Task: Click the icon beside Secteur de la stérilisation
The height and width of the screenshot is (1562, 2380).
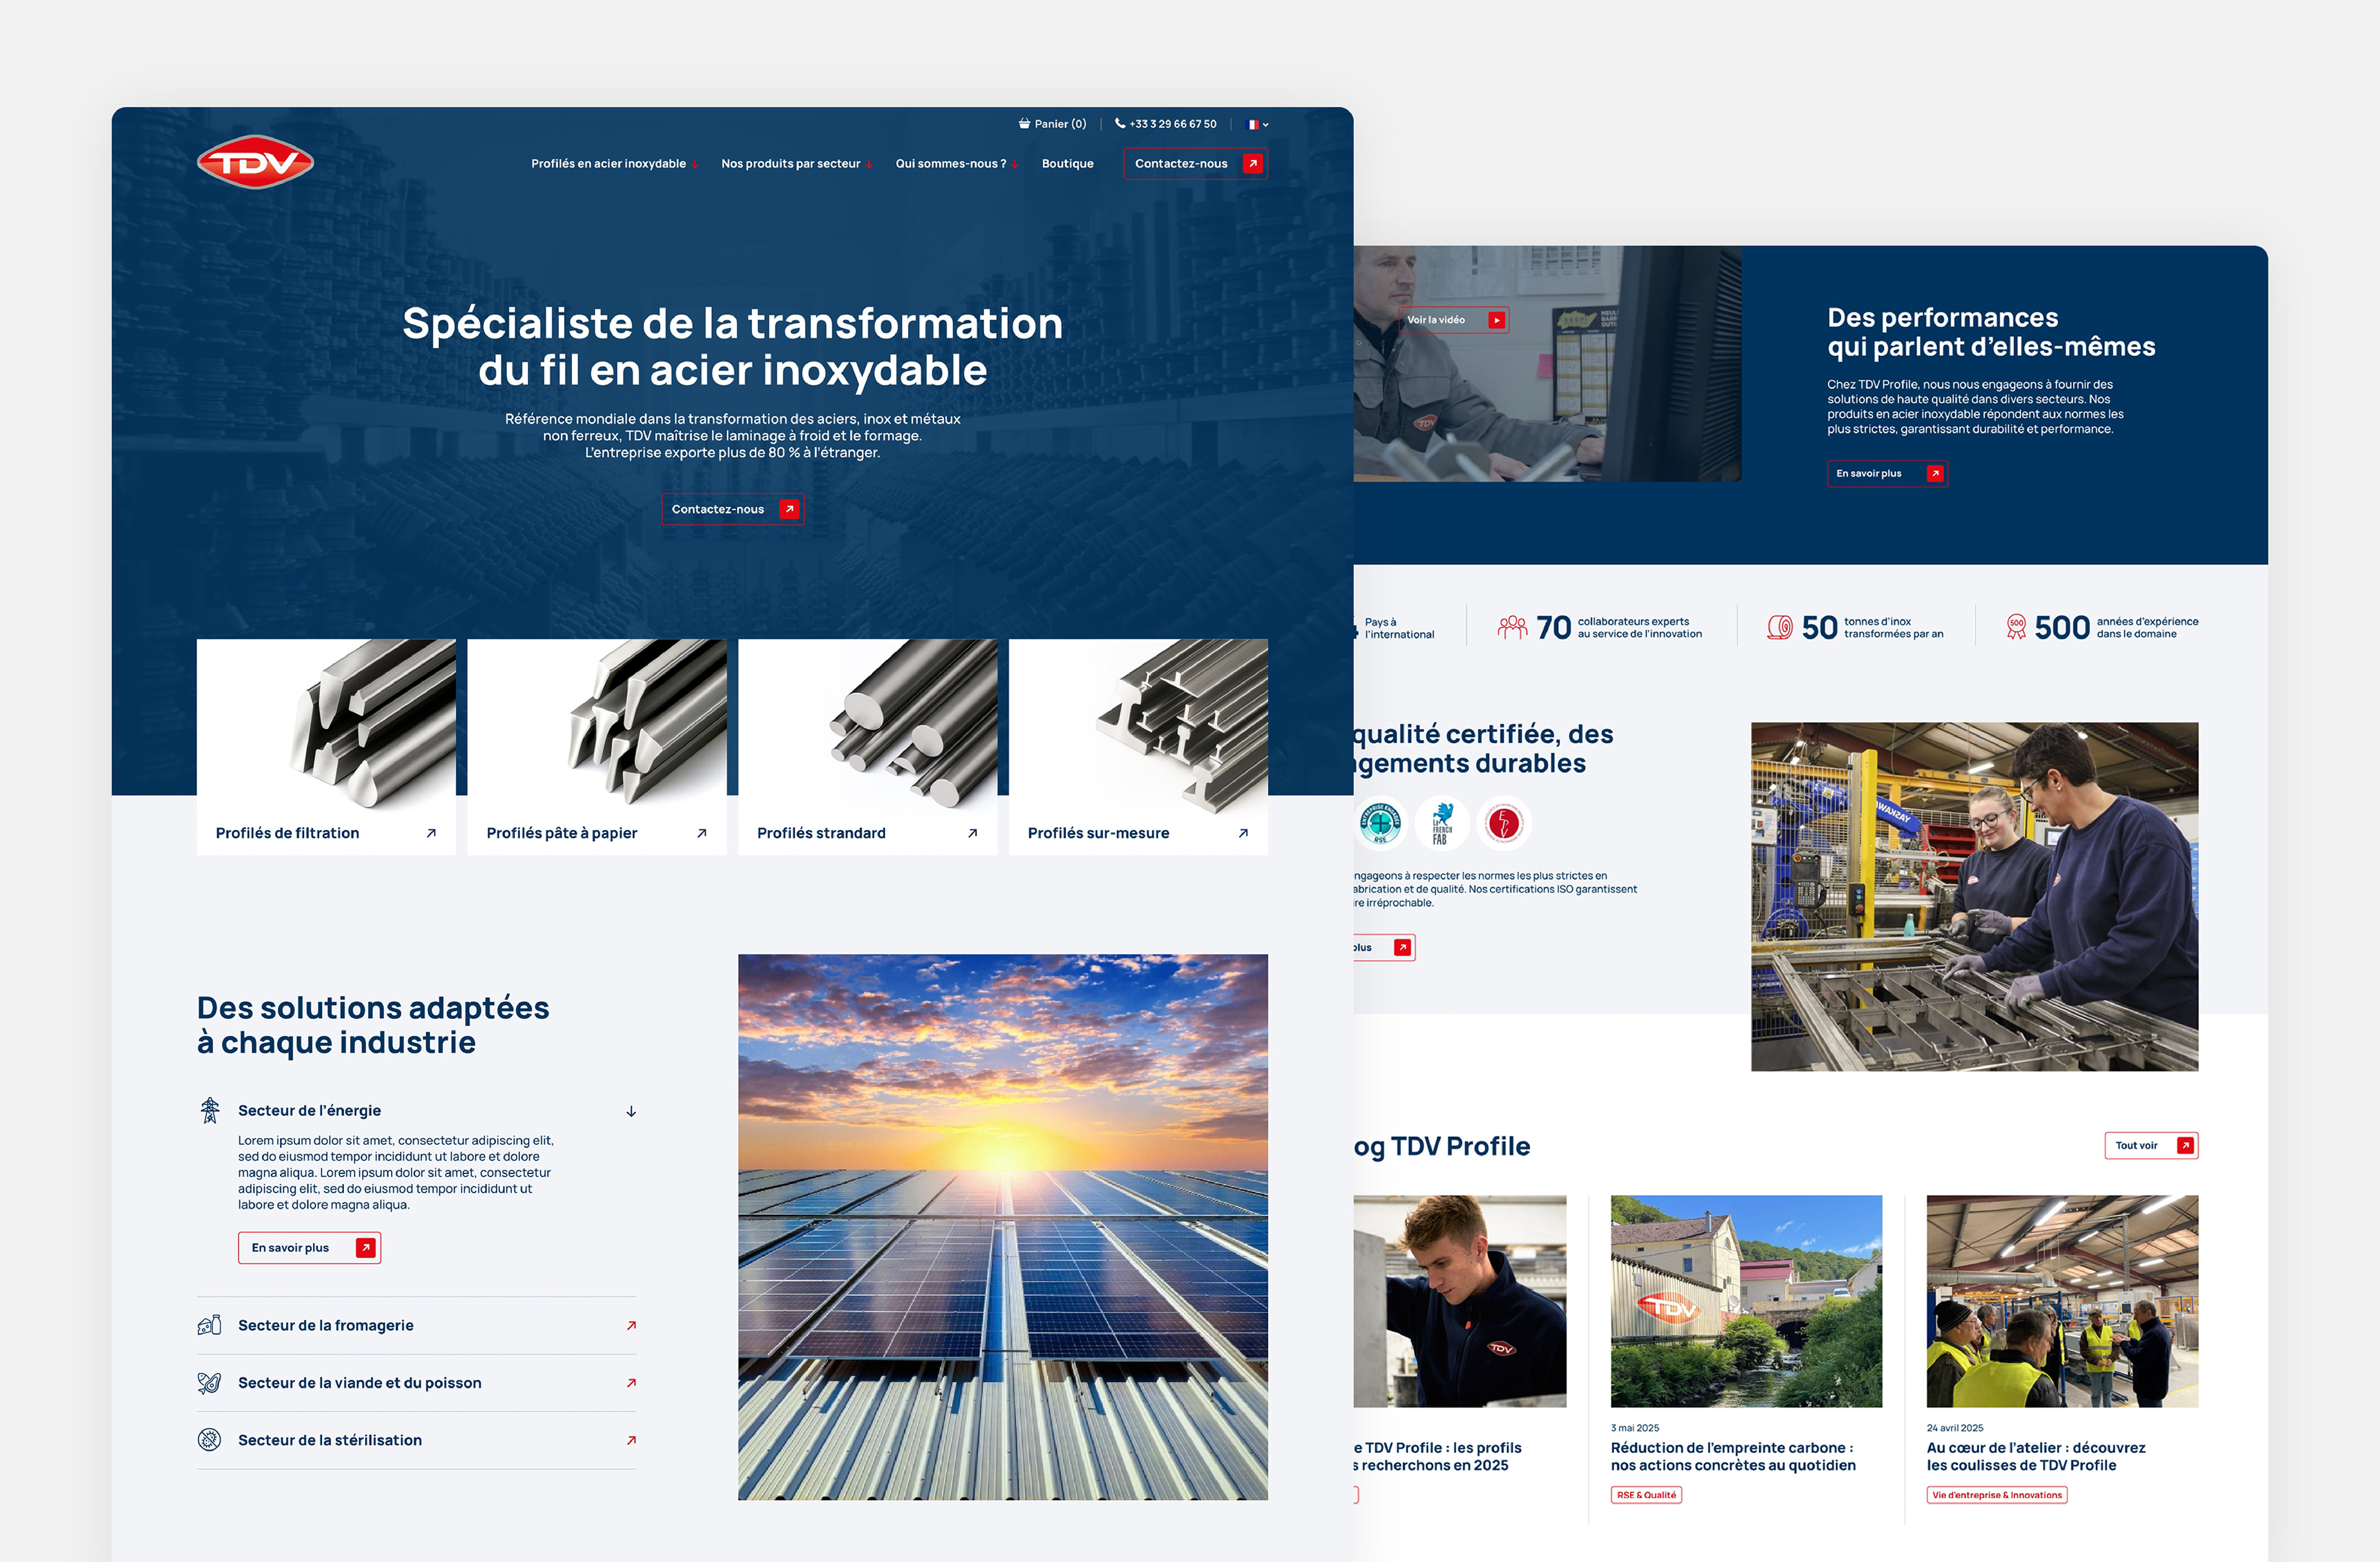Action: tap(209, 1440)
